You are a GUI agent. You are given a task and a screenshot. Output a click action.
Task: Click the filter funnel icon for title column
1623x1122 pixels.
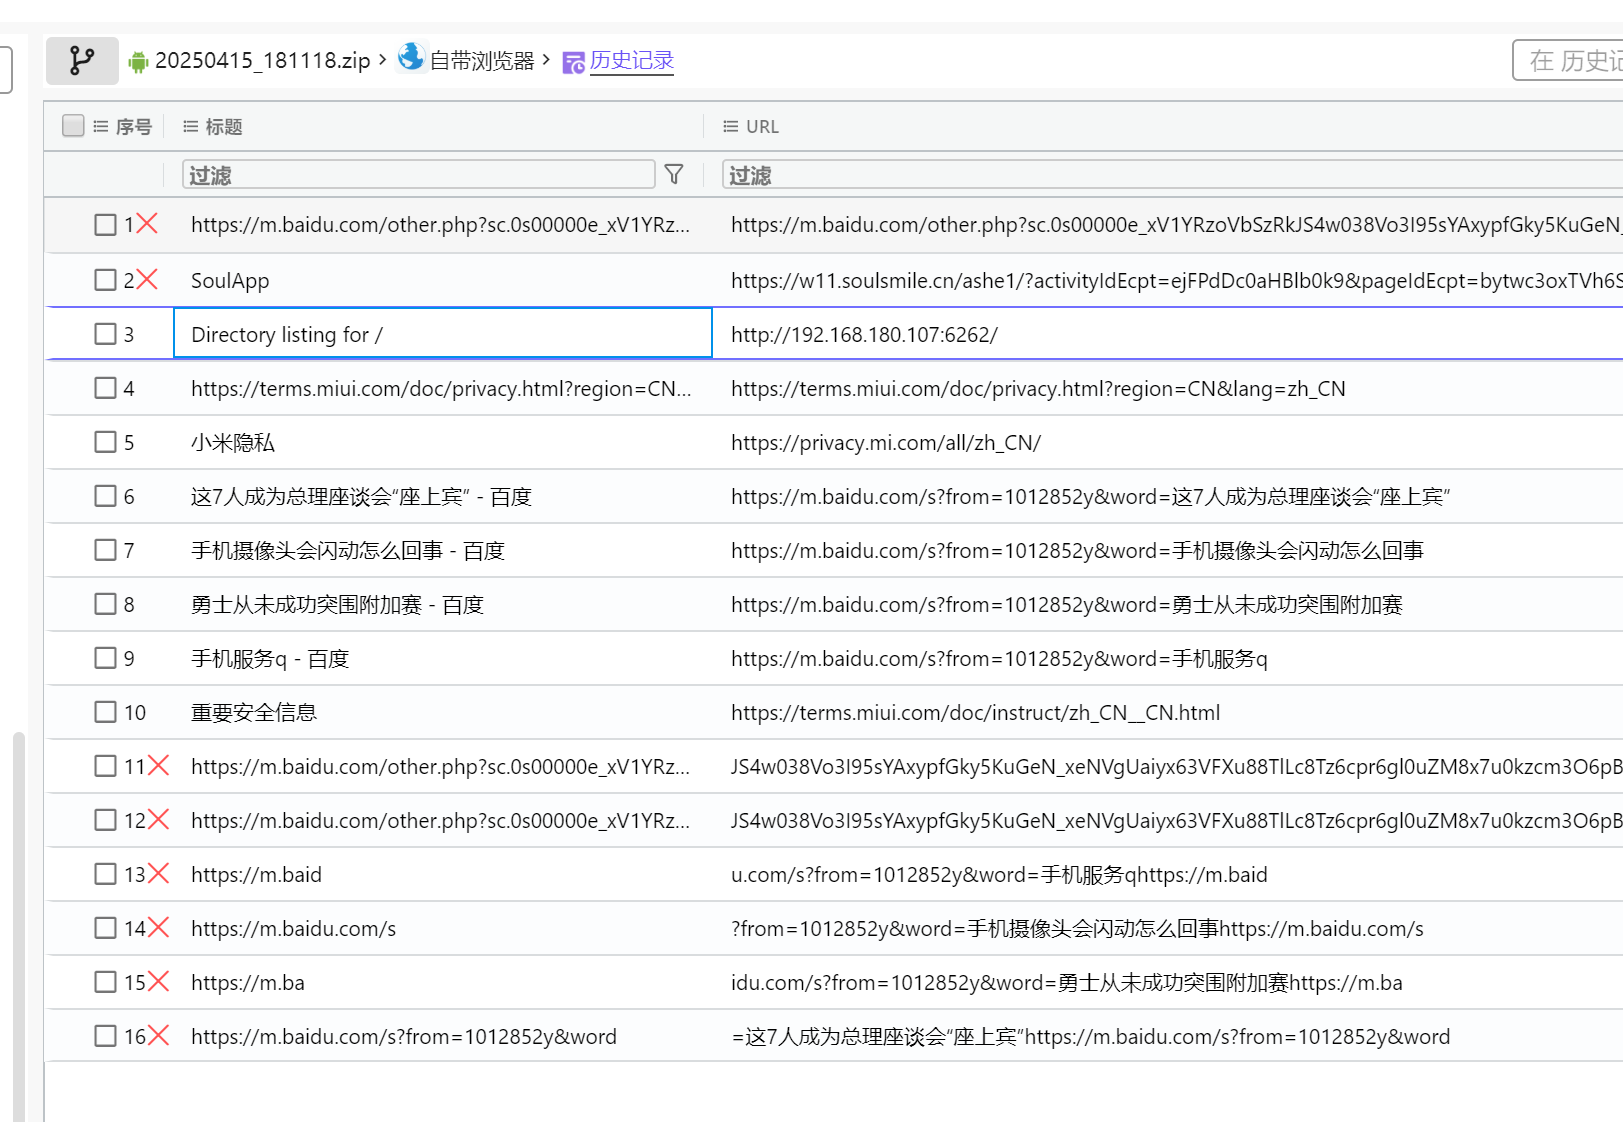[x=674, y=175]
